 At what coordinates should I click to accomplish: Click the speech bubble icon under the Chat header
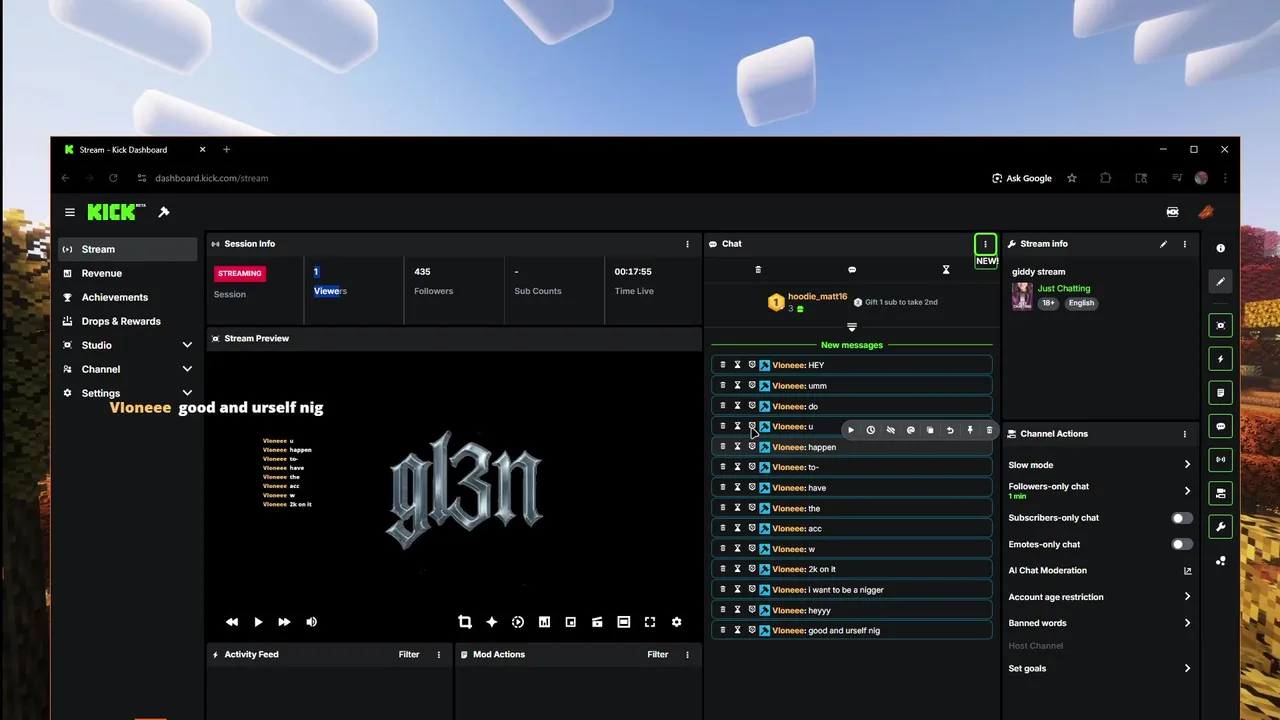point(852,270)
